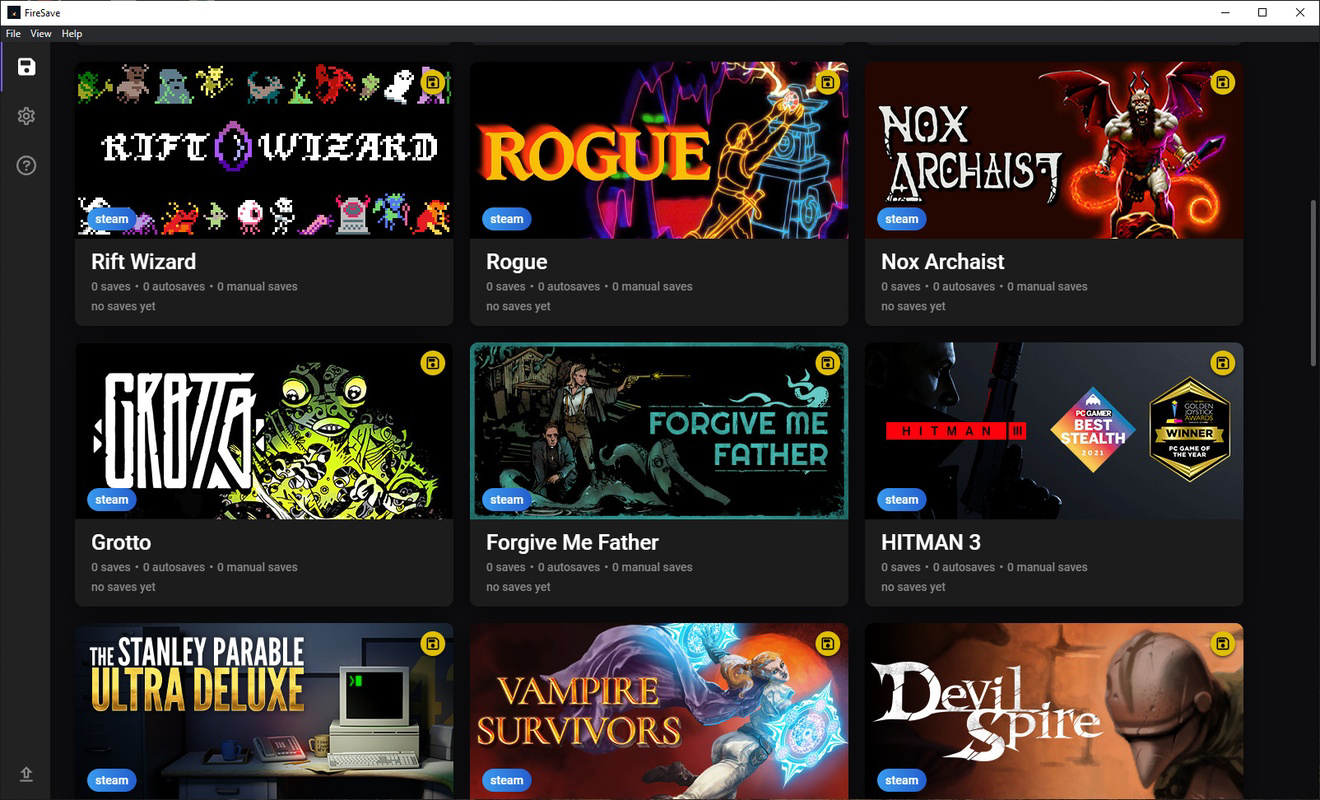Select the Forgive Me Father banner image
Image resolution: width=1320 pixels, height=800 pixels.
pos(659,431)
